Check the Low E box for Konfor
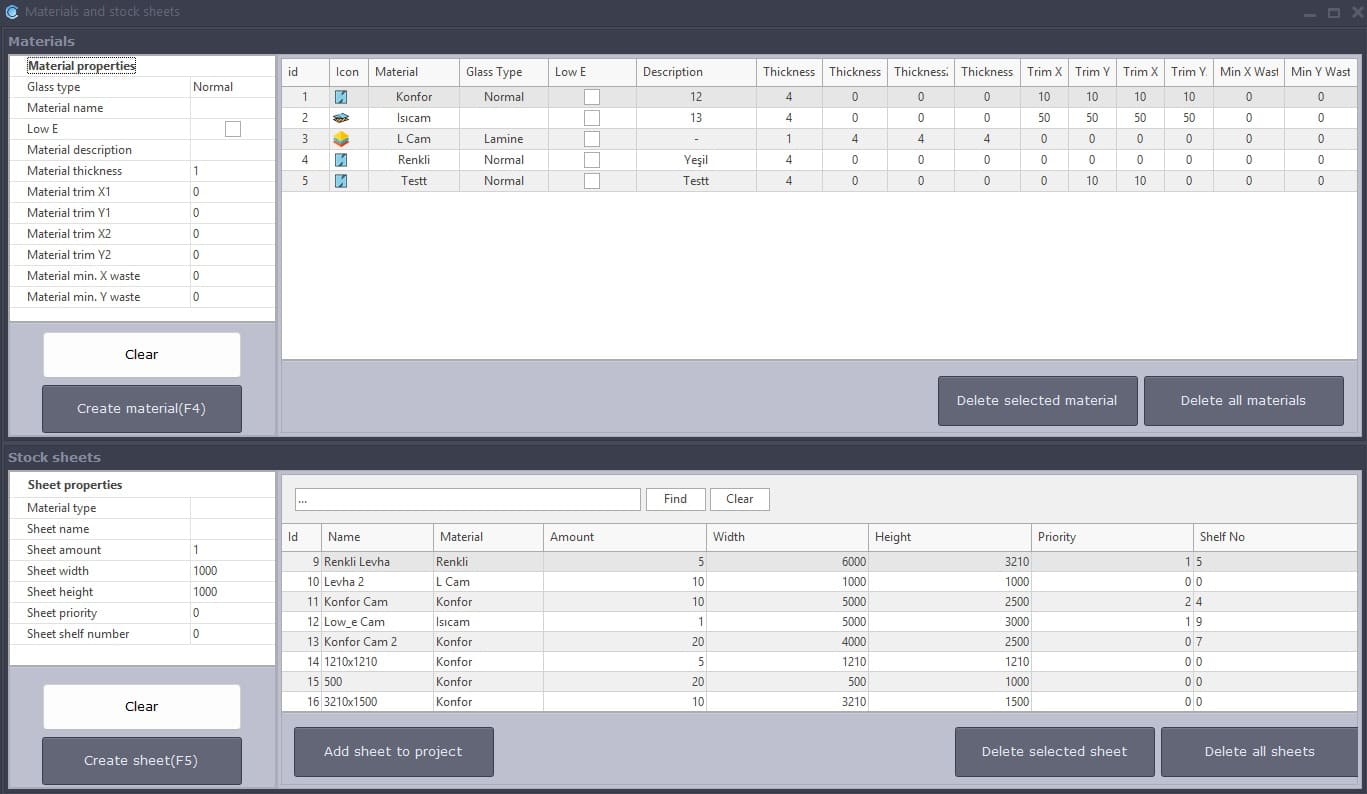 tap(591, 96)
